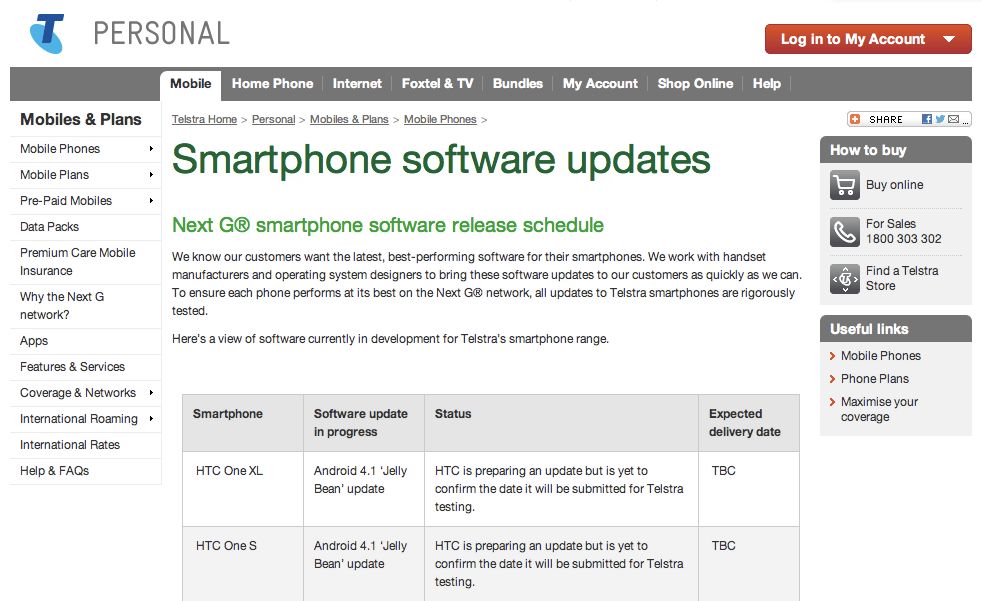Click the Buy online shopping cart icon
Screen dimensions: 982x601
coord(845,184)
